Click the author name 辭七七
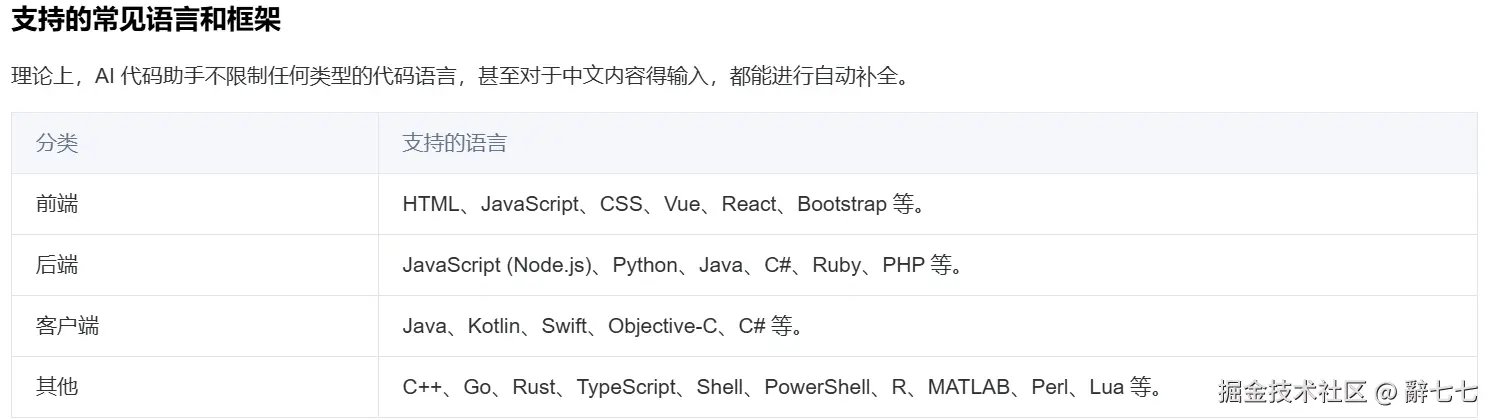Image resolution: width=1493 pixels, height=420 pixels. click(1441, 391)
